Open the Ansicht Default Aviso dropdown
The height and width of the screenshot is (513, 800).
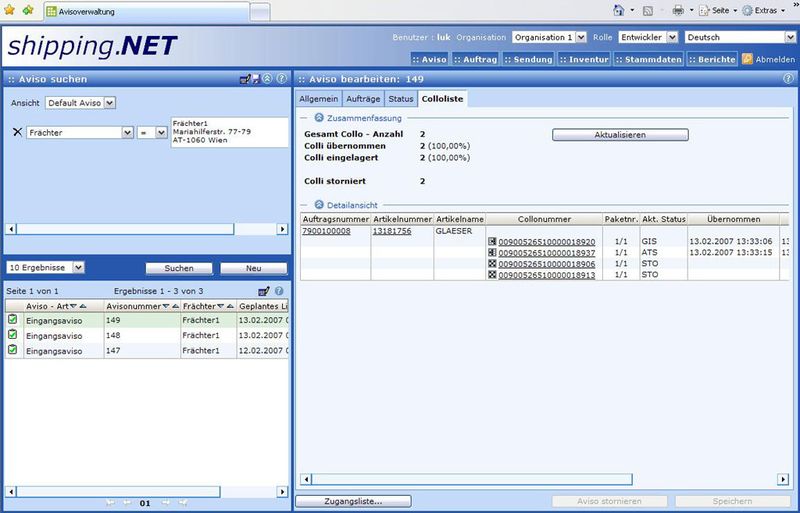point(109,102)
